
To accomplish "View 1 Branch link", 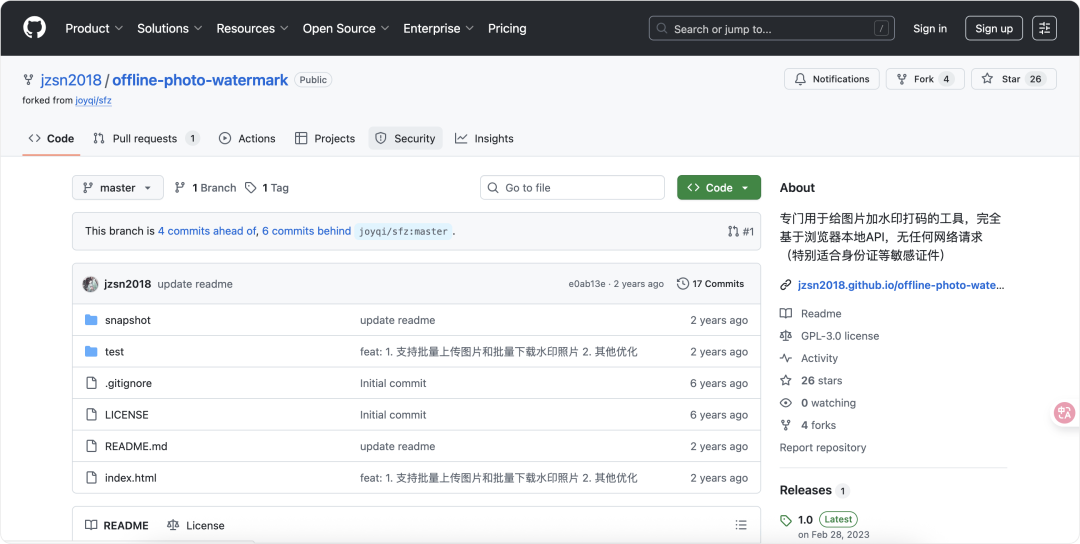I will point(205,187).
